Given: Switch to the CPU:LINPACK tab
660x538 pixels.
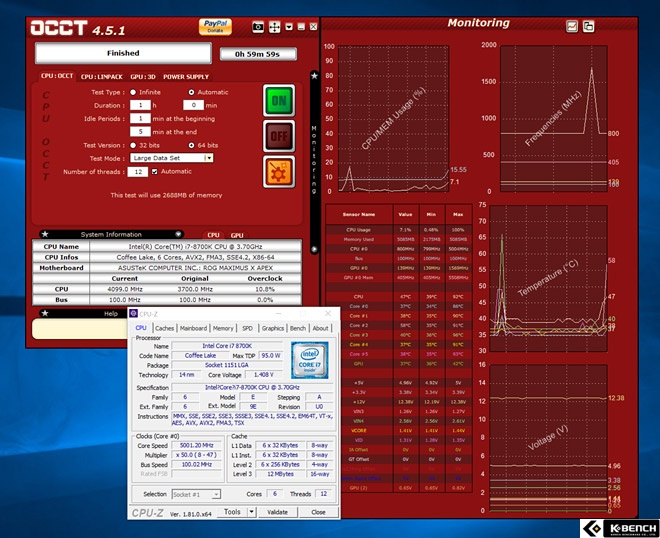Looking at the screenshot, I should (101, 77).
